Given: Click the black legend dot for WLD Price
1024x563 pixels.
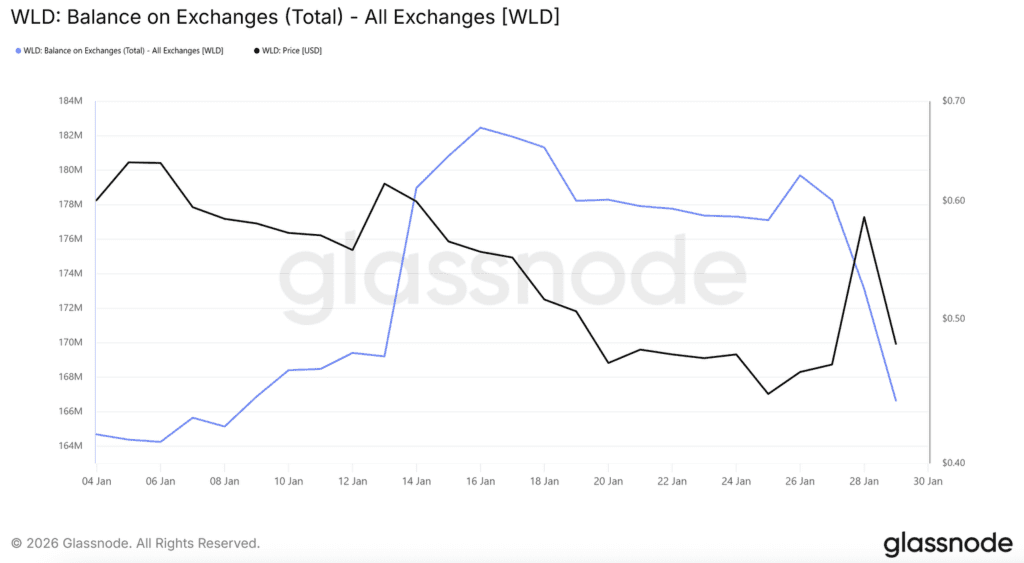Looking at the screenshot, I should tap(256, 50).
